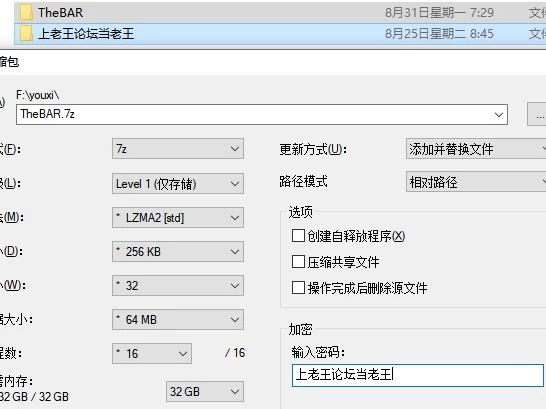Expand the Level 1 (仅存储) compression dropdown
The width and height of the screenshot is (546, 409).
[178, 183]
